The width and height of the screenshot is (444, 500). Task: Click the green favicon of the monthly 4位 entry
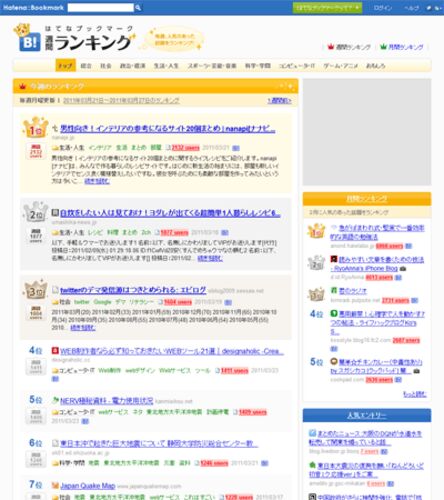click(x=334, y=314)
